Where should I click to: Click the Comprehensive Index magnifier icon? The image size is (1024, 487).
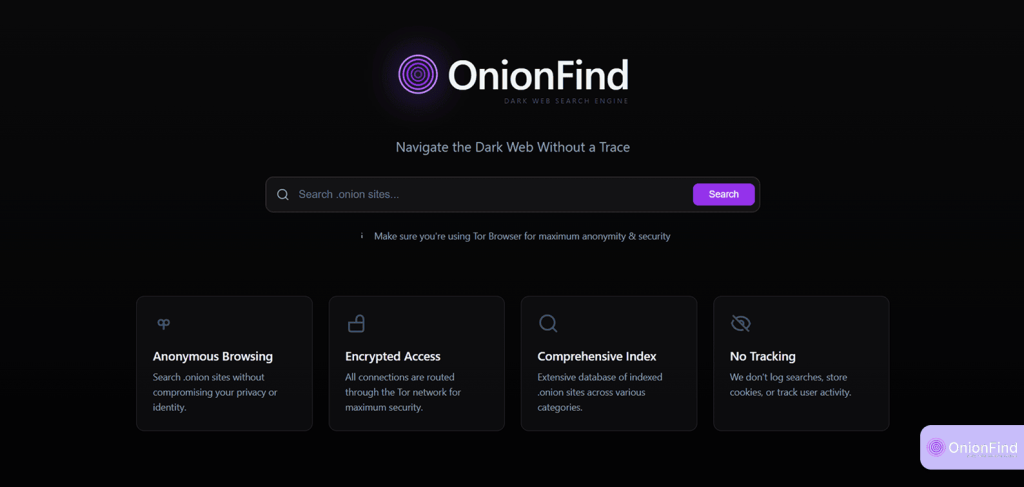548,324
